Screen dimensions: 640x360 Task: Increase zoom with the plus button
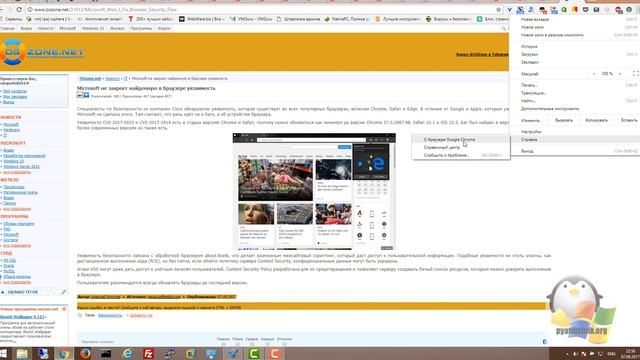[x=620, y=74]
